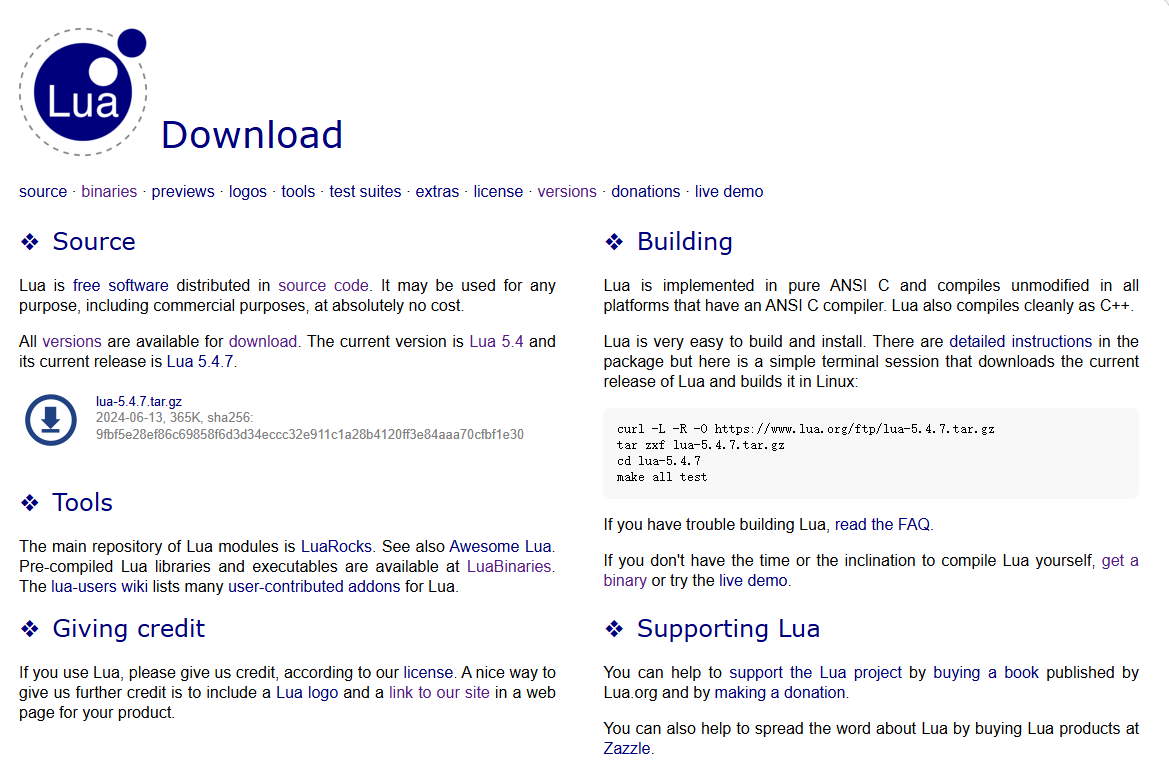
Task: Open the binaries navigation link
Action: coord(109,192)
